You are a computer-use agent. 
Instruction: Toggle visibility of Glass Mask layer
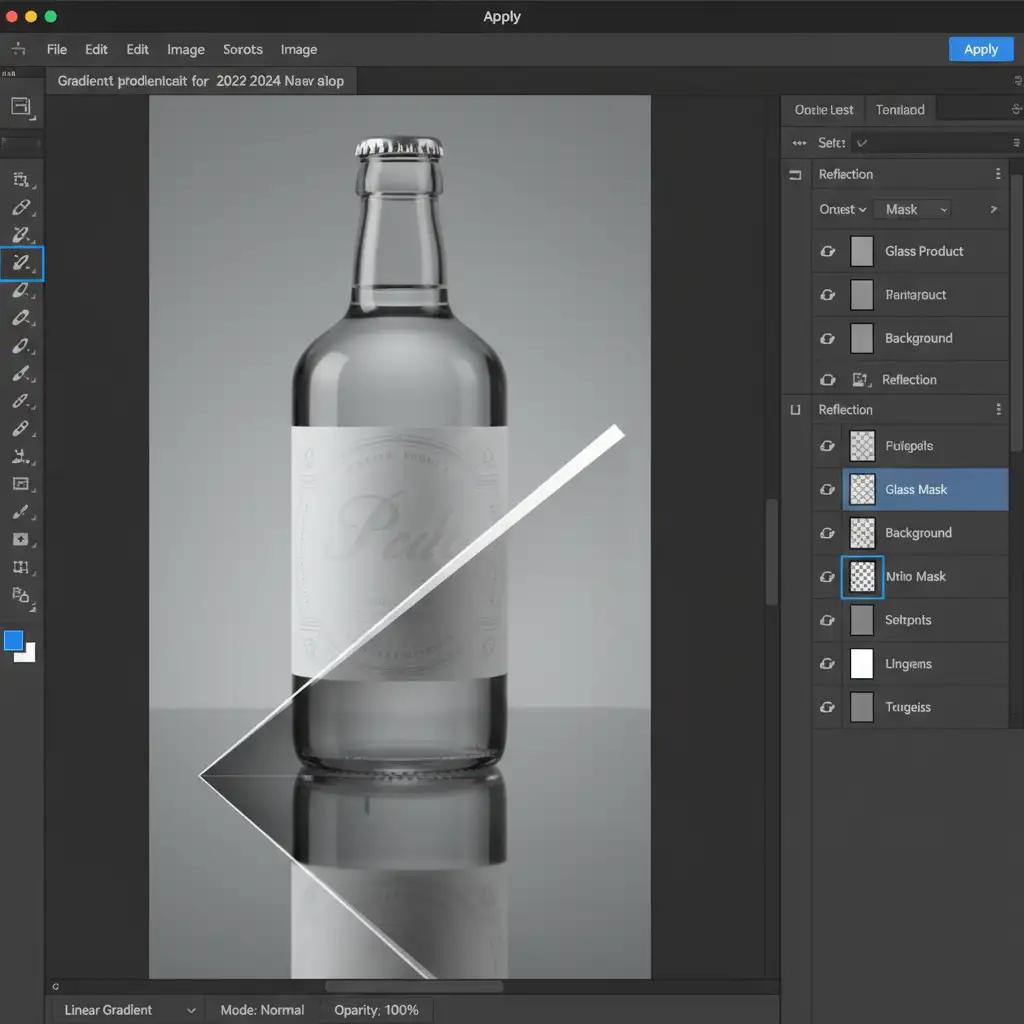[827, 489]
